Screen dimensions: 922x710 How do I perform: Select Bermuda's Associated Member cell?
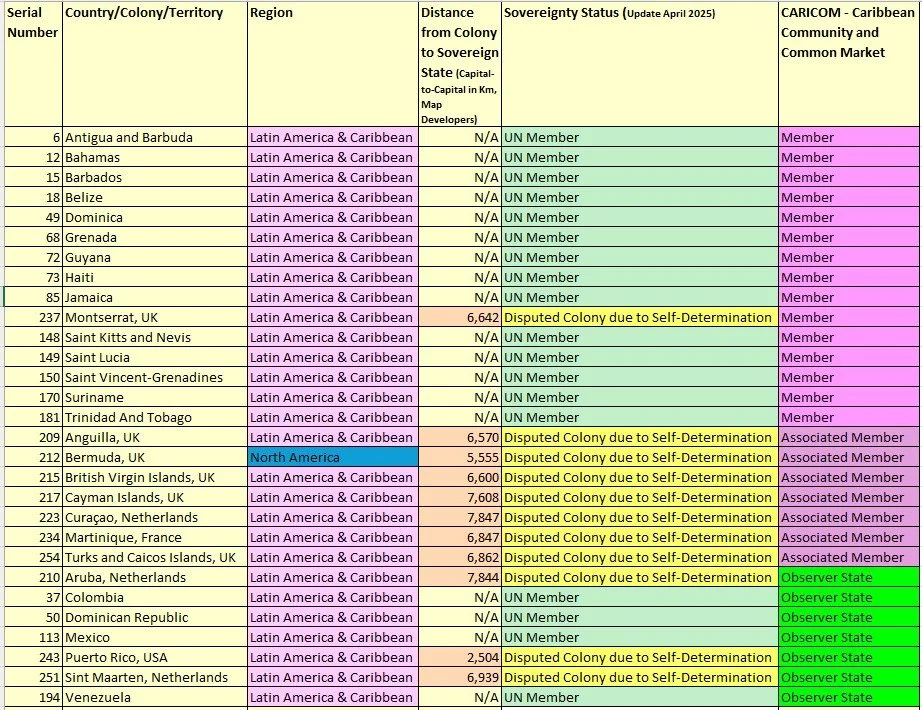(x=849, y=457)
